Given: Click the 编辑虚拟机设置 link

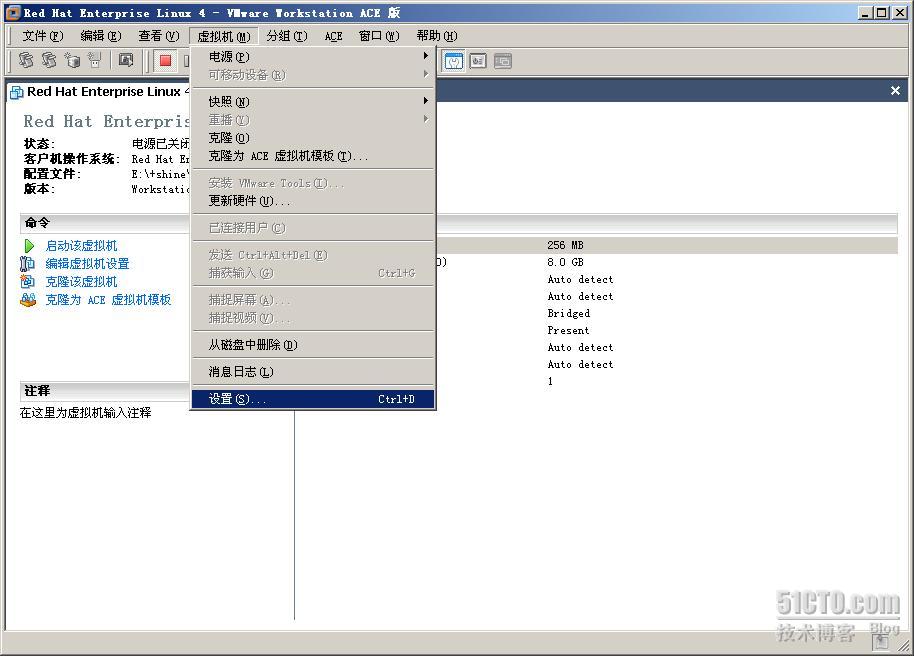Looking at the screenshot, I should tap(87, 264).
